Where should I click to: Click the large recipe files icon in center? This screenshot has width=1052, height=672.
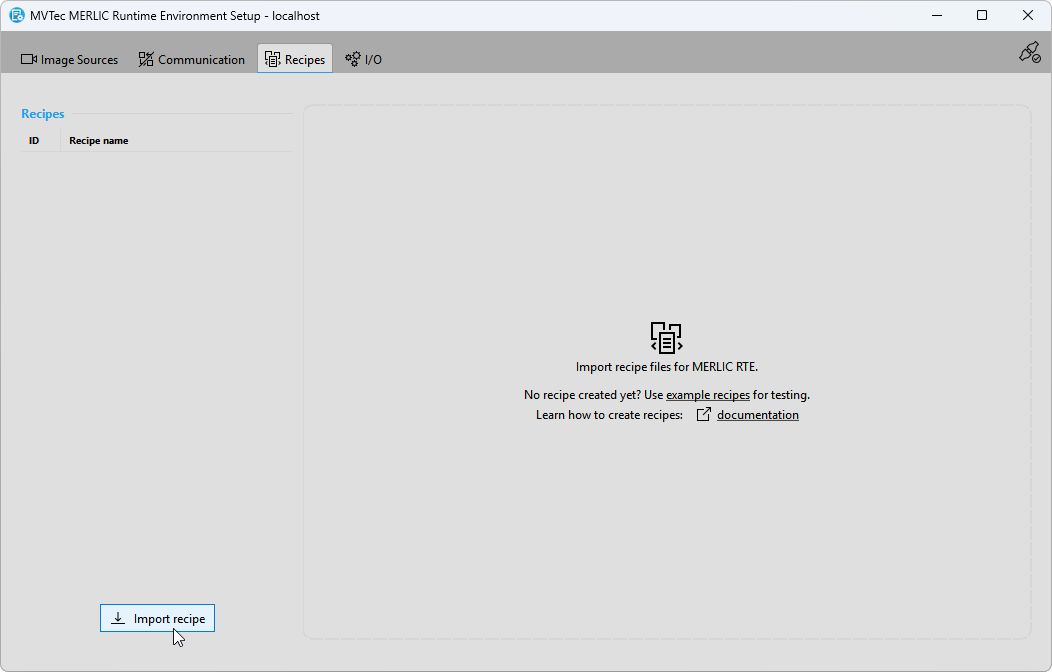(x=666, y=337)
